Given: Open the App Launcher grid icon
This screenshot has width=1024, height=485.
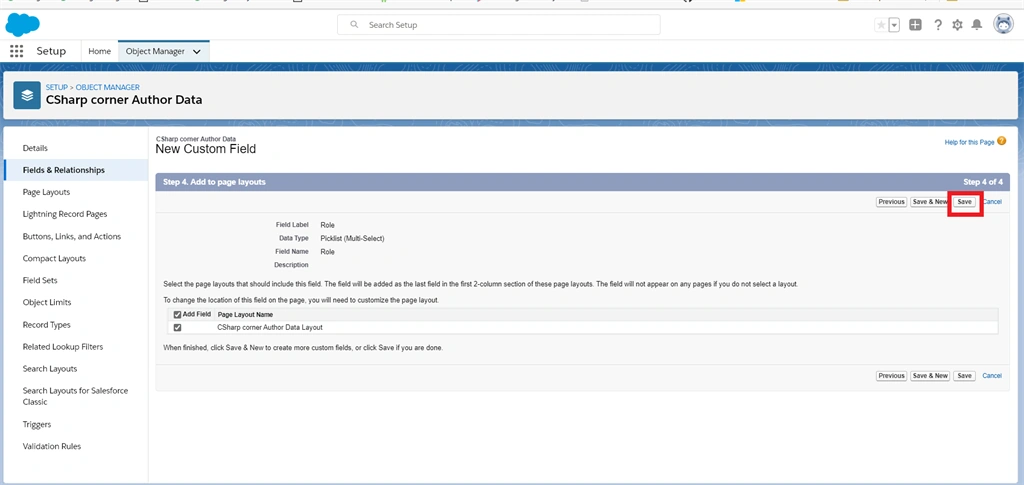Looking at the screenshot, I should [16, 51].
